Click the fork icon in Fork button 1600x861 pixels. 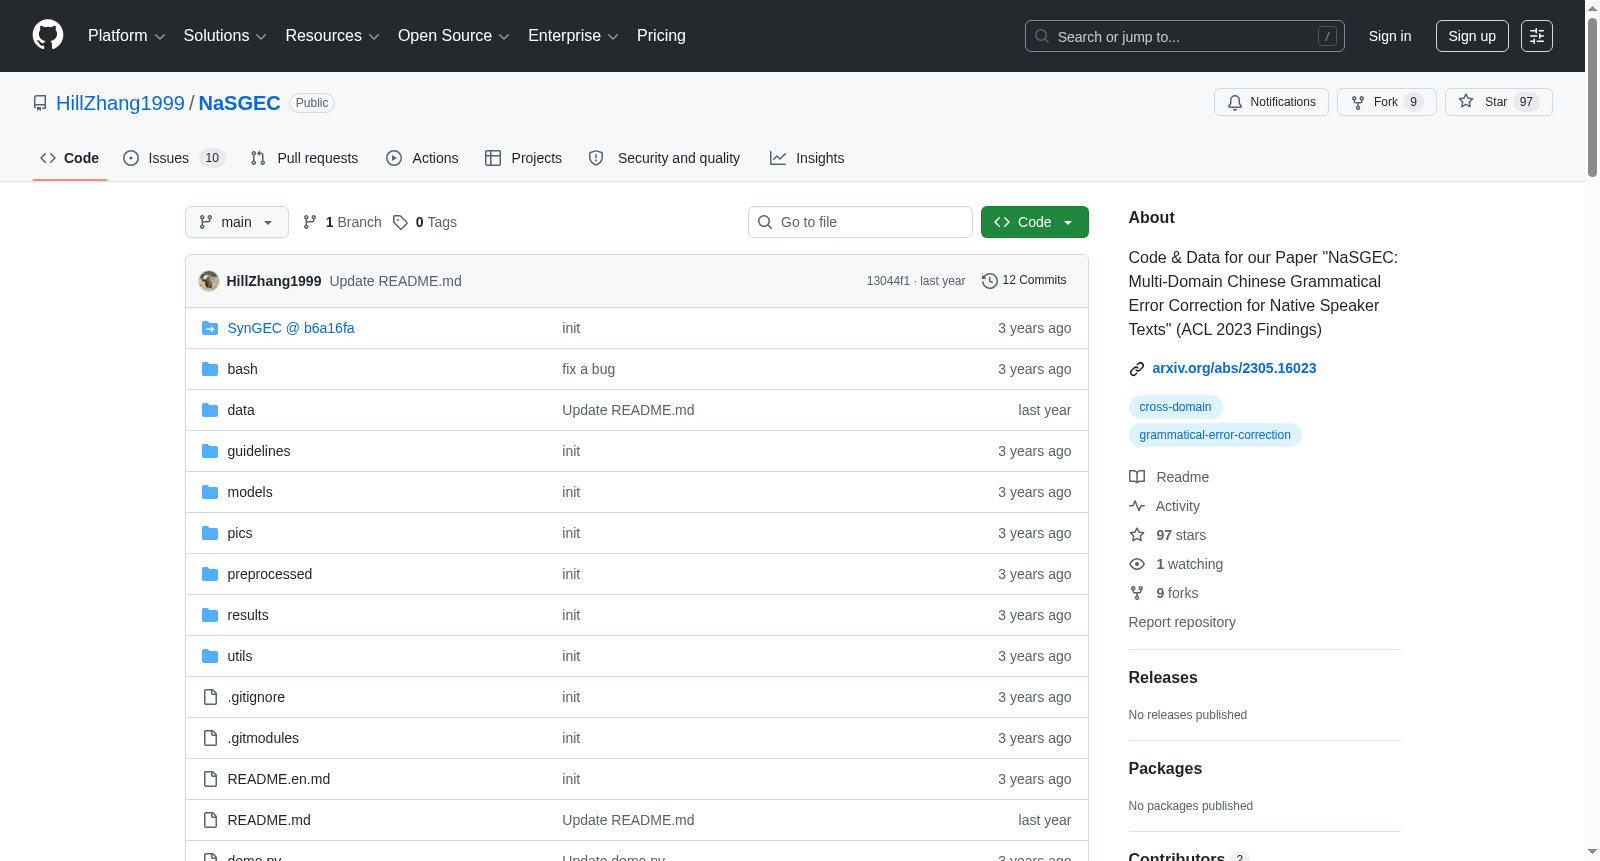tap(1358, 102)
